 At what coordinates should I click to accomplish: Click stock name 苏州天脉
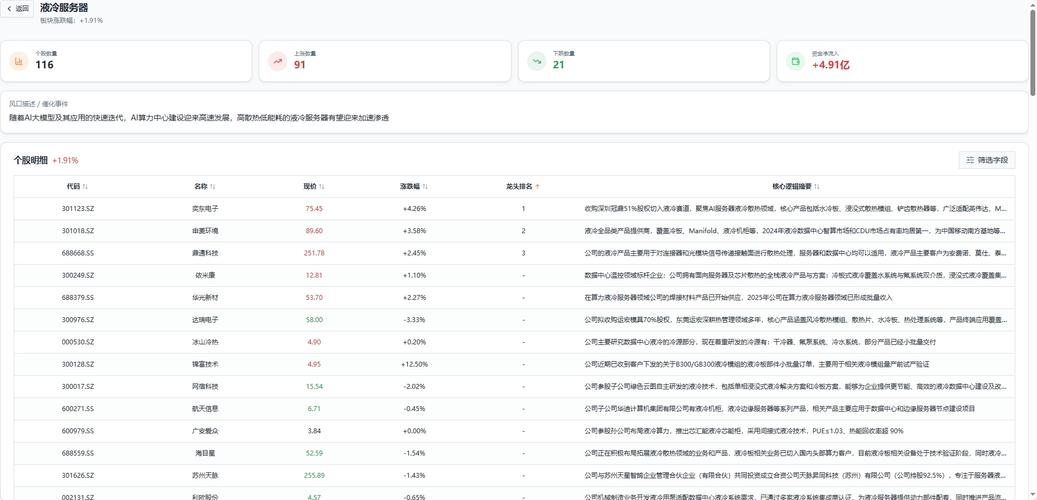pos(205,476)
